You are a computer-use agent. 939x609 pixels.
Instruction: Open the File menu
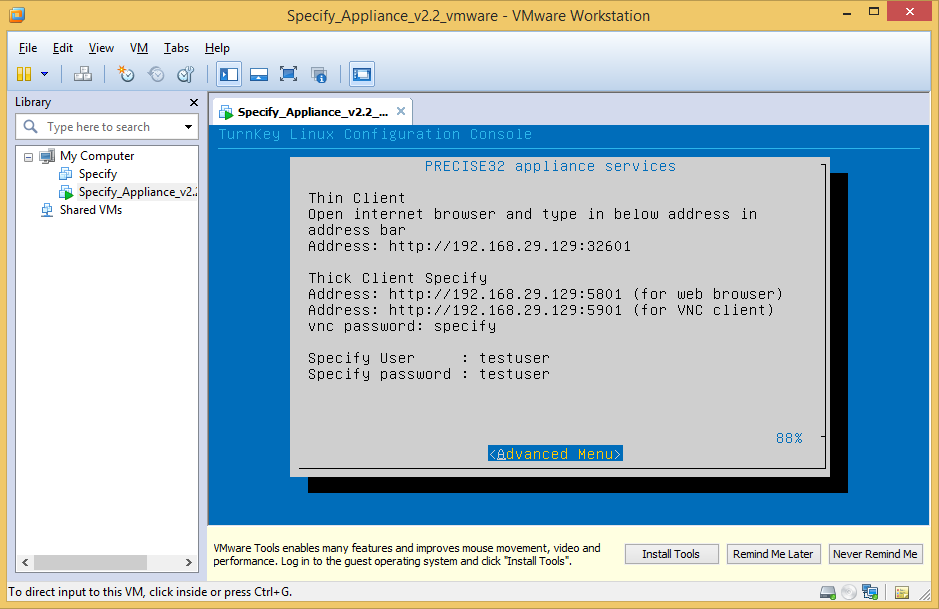pos(28,48)
